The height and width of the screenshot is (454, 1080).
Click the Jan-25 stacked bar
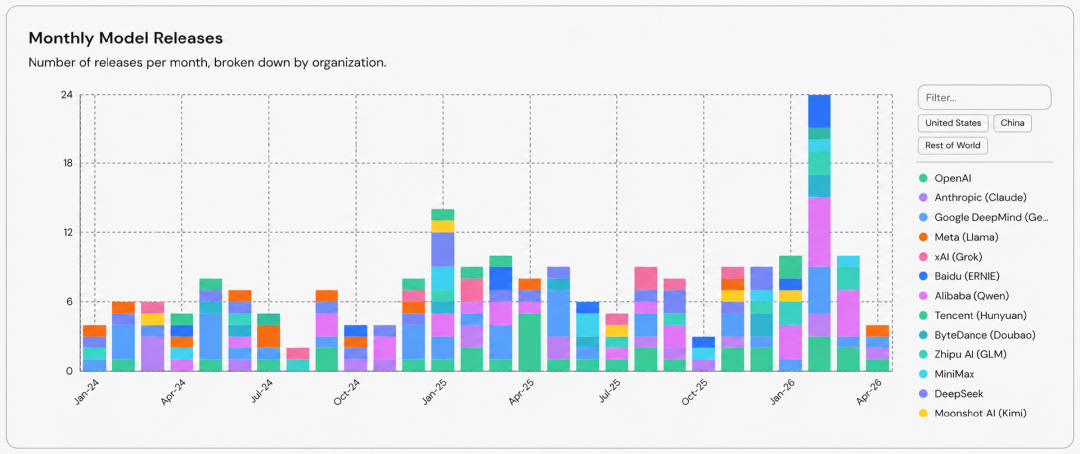click(x=442, y=290)
